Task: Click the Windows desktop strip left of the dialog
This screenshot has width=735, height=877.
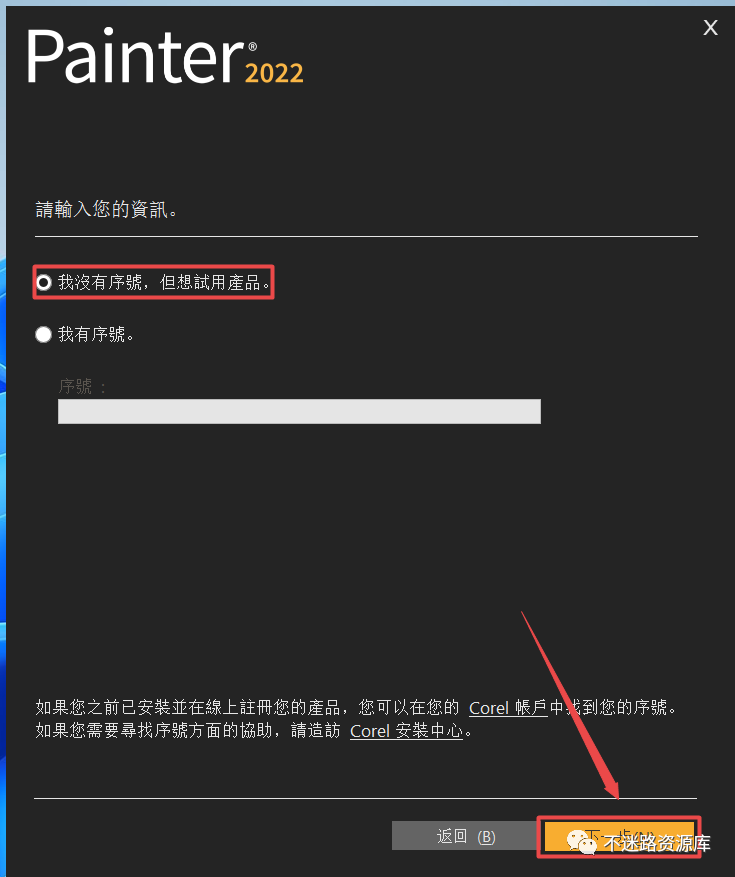Action: tap(3, 447)
